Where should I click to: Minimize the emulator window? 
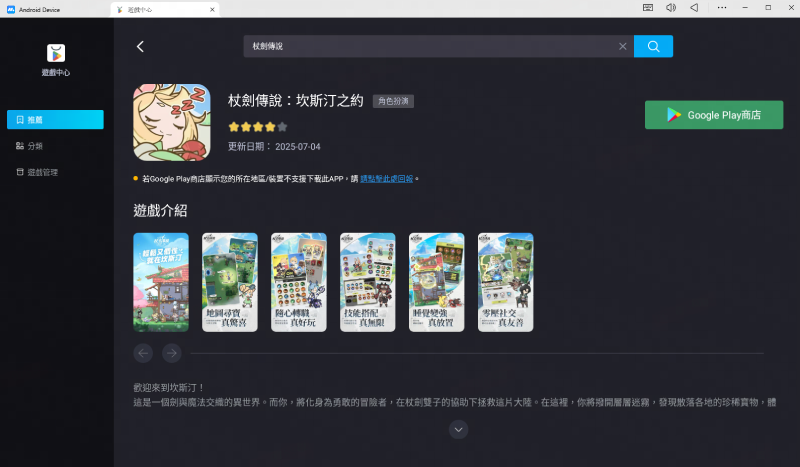(x=745, y=8)
